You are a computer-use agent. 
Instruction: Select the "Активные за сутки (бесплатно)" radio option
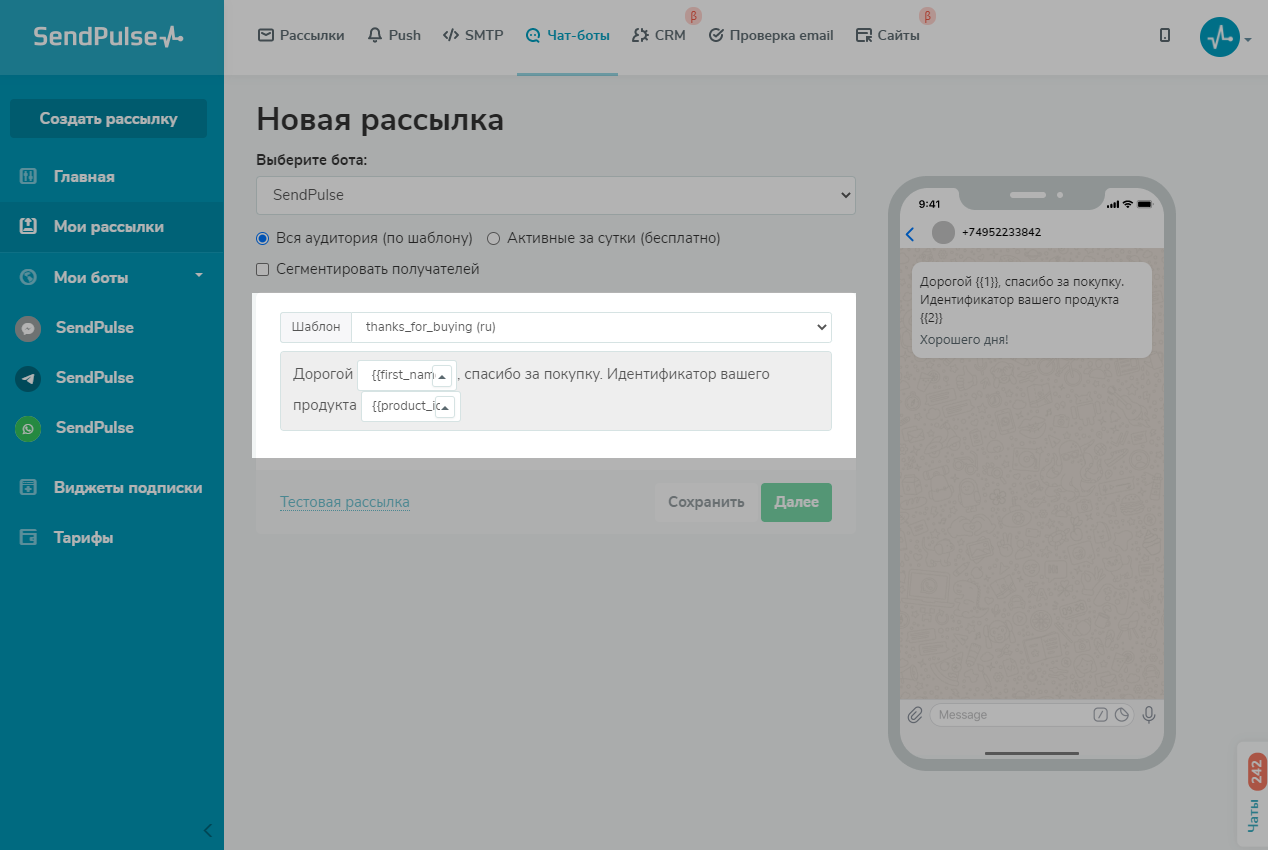[493, 239]
